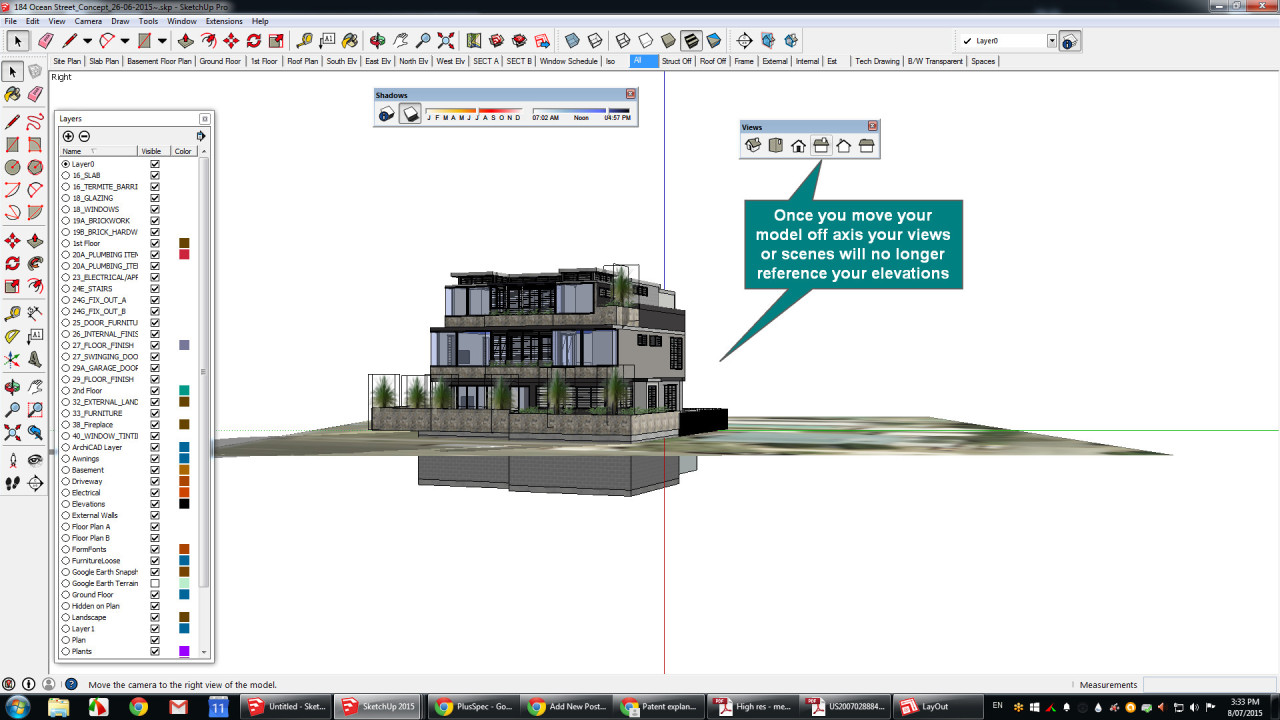Switch to the SECT A scene tab
This screenshot has width=1280, height=720.
click(485, 61)
